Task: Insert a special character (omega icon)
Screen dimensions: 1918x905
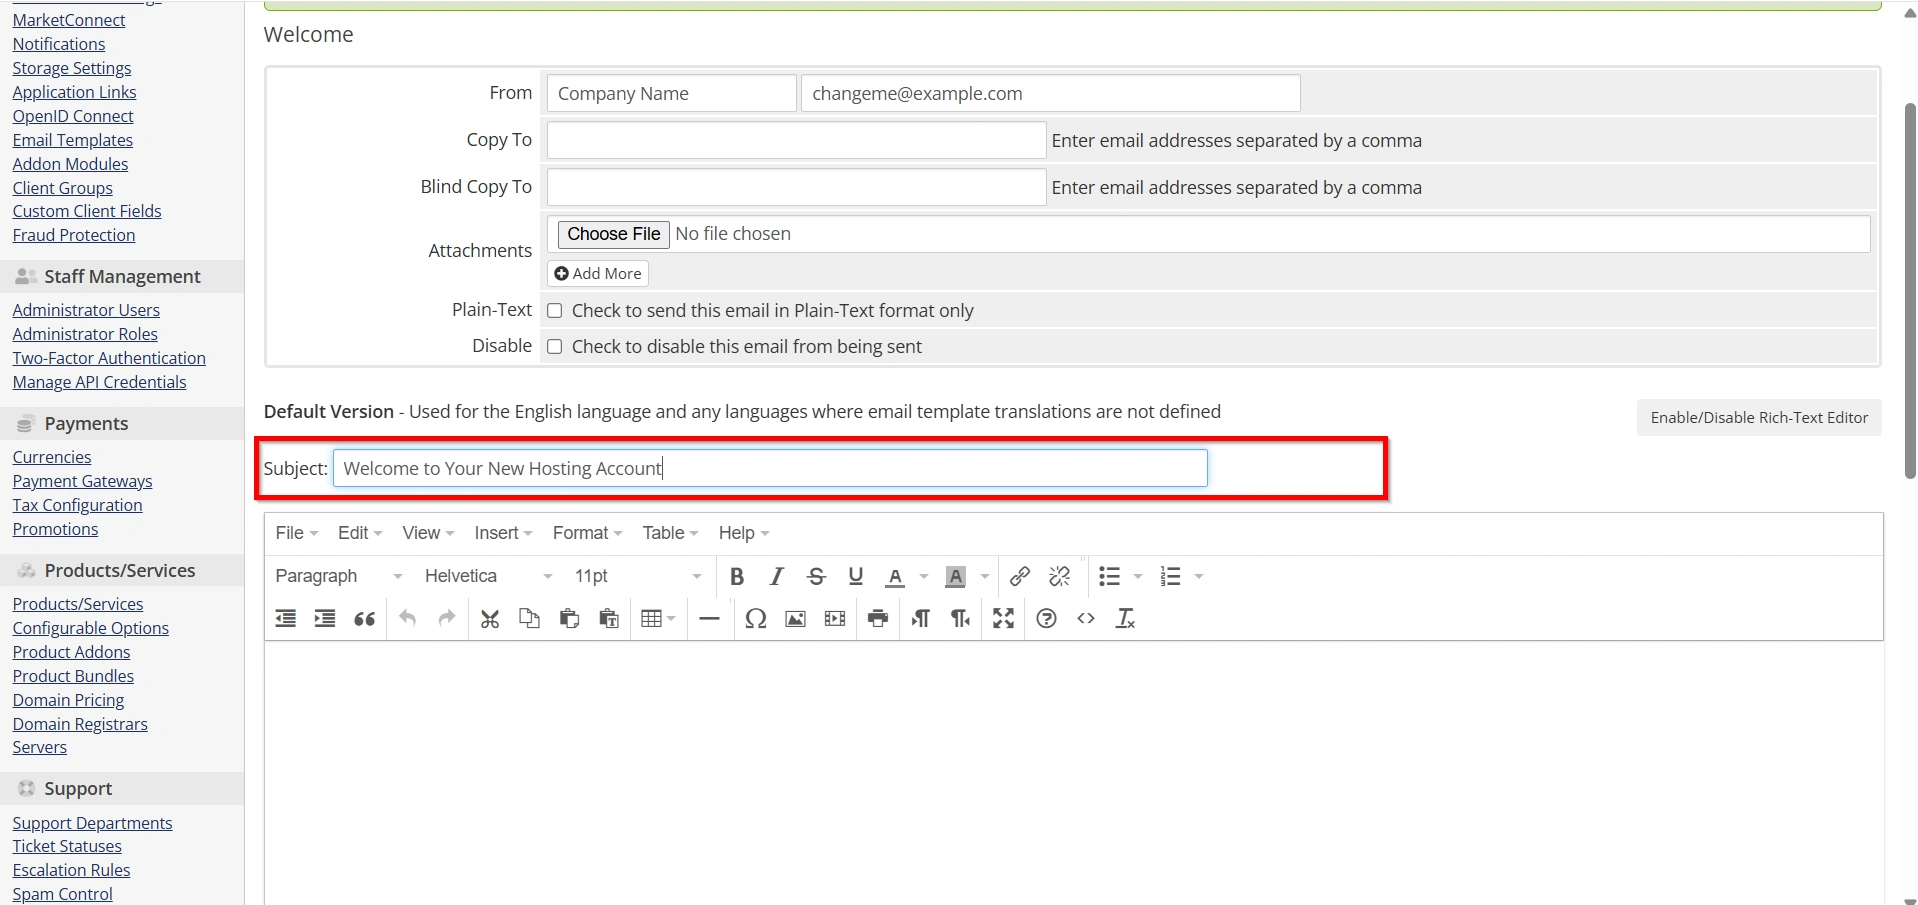Action: pos(756,619)
